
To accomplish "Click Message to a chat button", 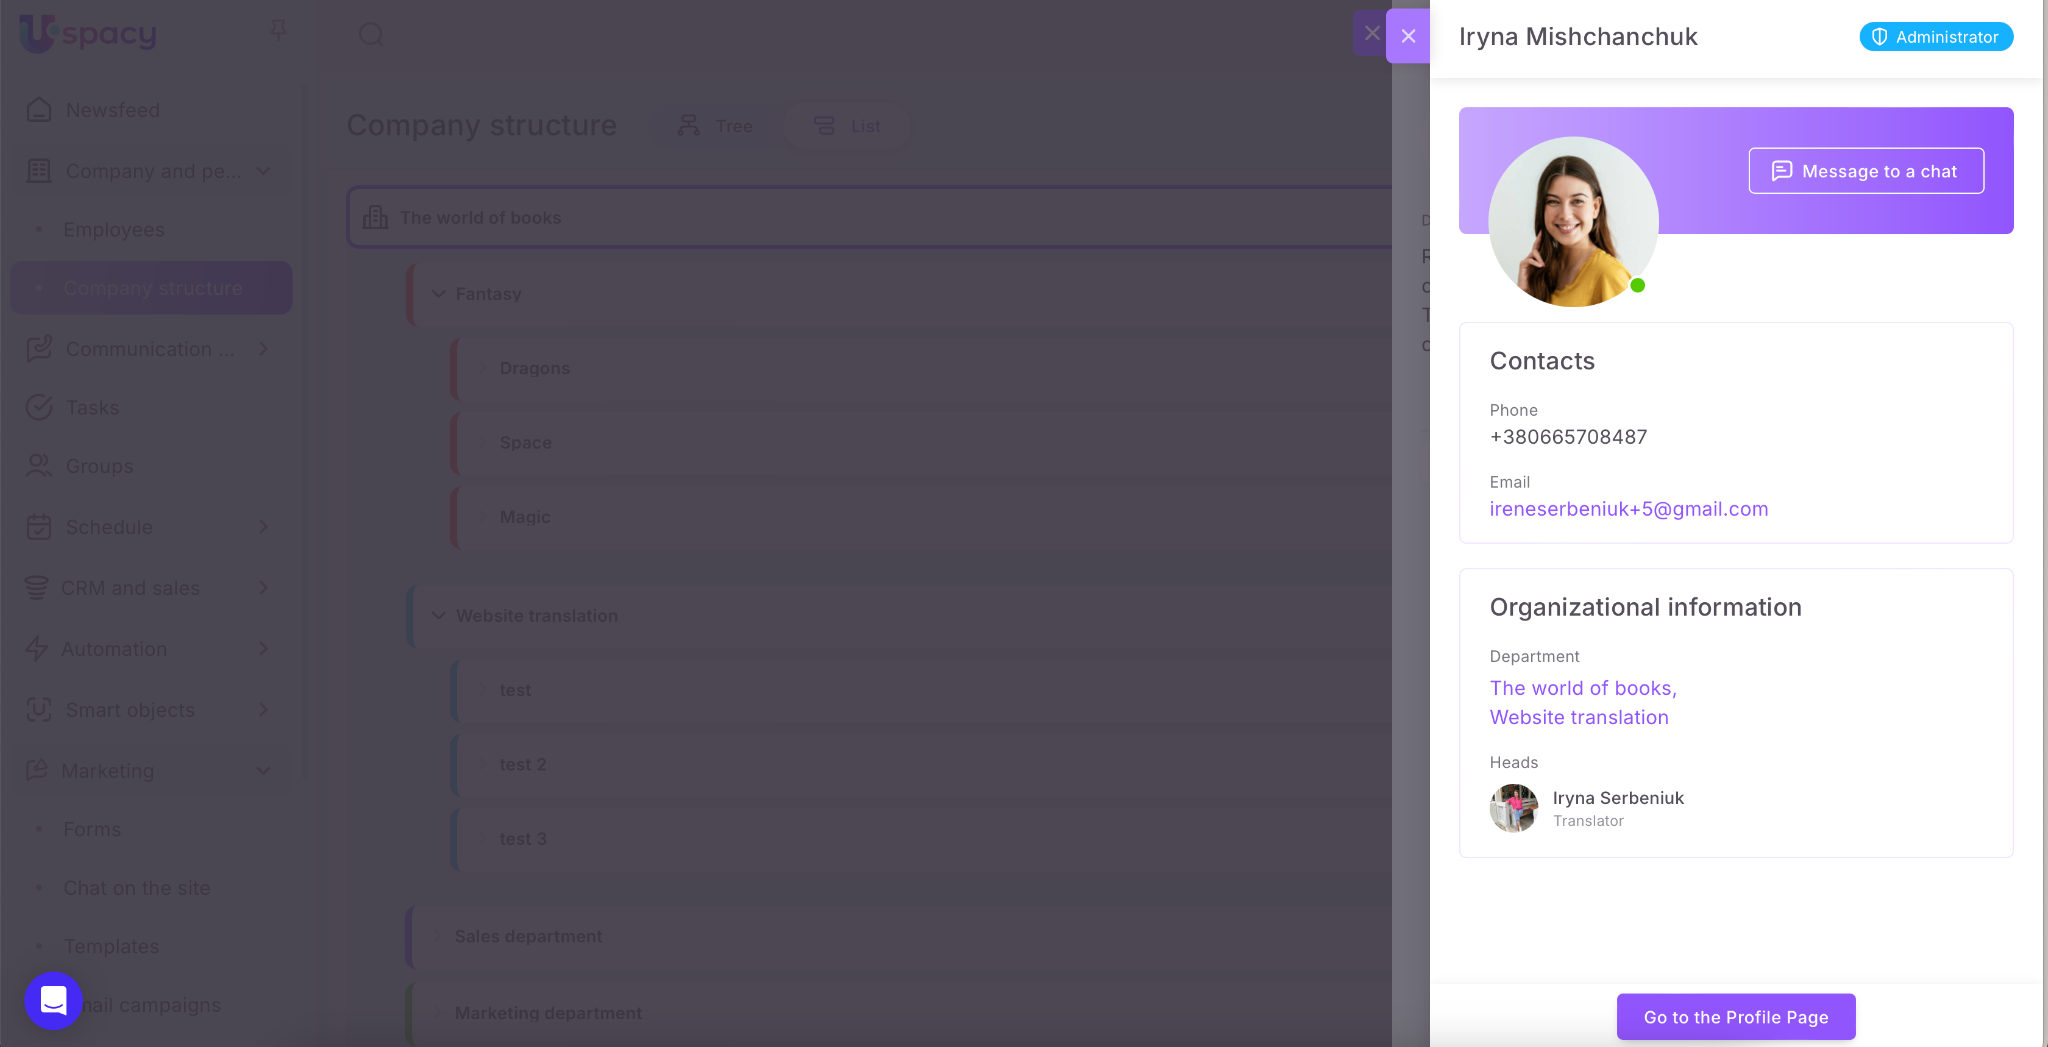I will 1865,171.
